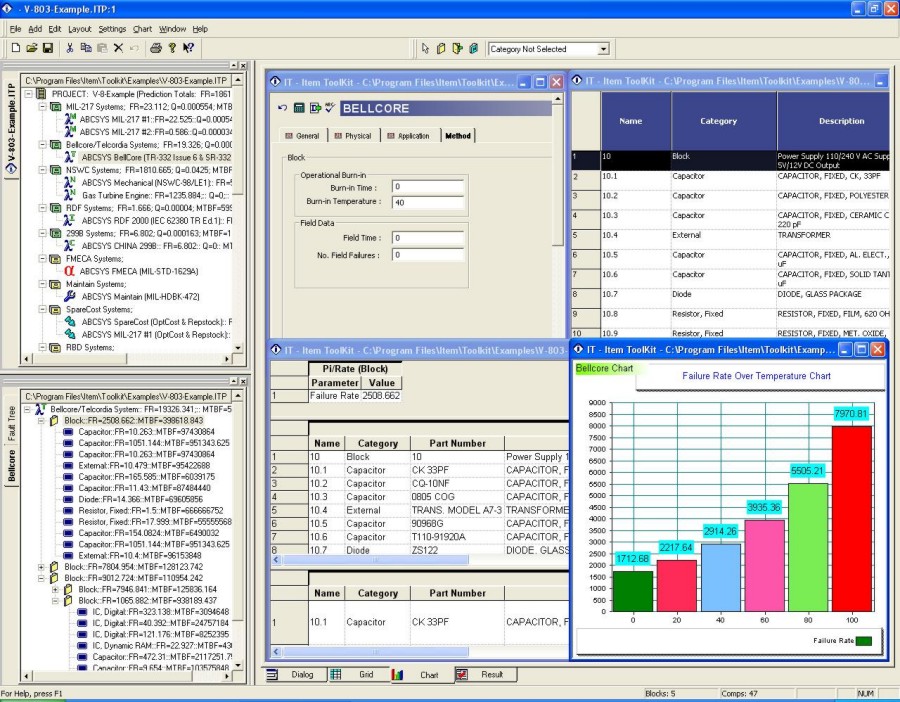Click the Print toolbar icon
Viewport: 900px width, 702px height.
pos(156,48)
